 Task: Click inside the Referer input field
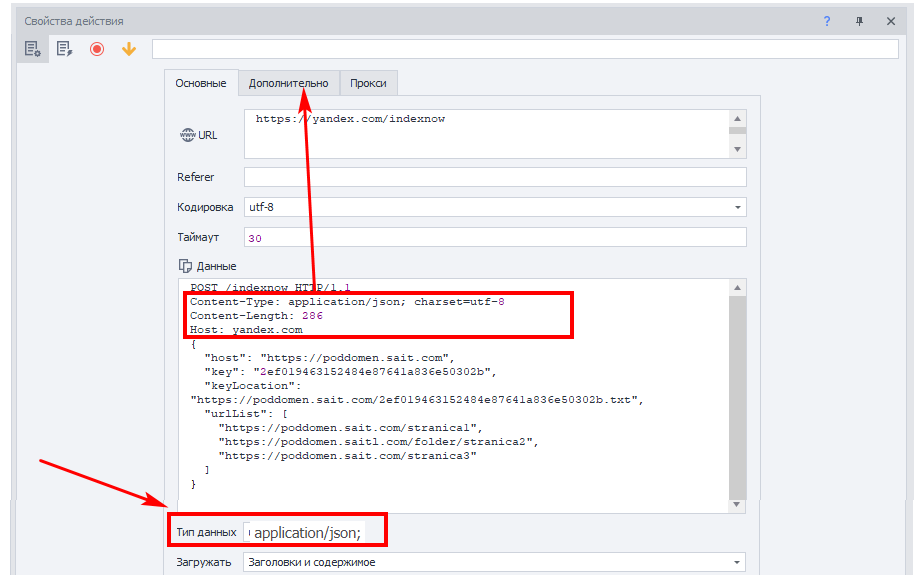(495, 177)
